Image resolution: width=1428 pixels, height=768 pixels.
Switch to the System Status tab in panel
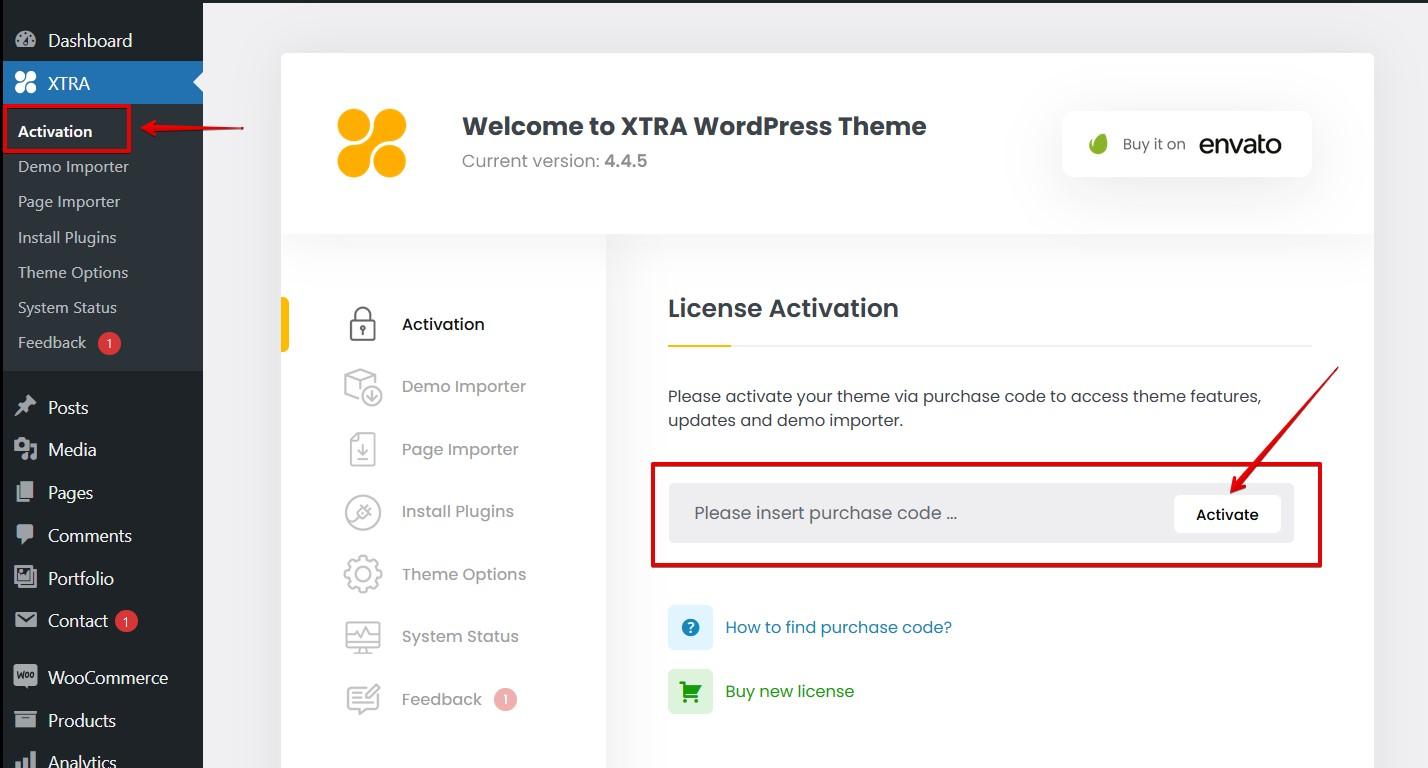[460, 637]
